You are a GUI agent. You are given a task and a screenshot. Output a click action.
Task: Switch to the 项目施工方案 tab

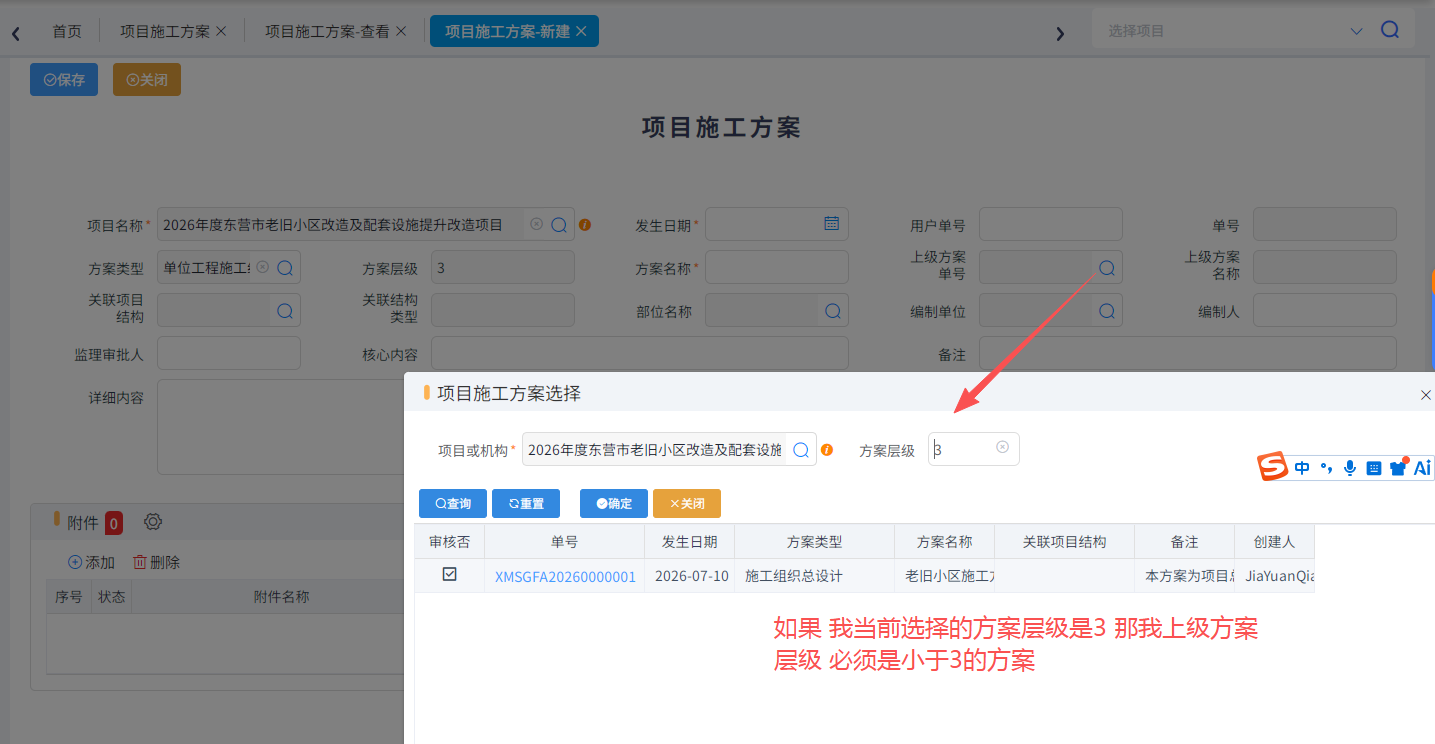pos(165,31)
